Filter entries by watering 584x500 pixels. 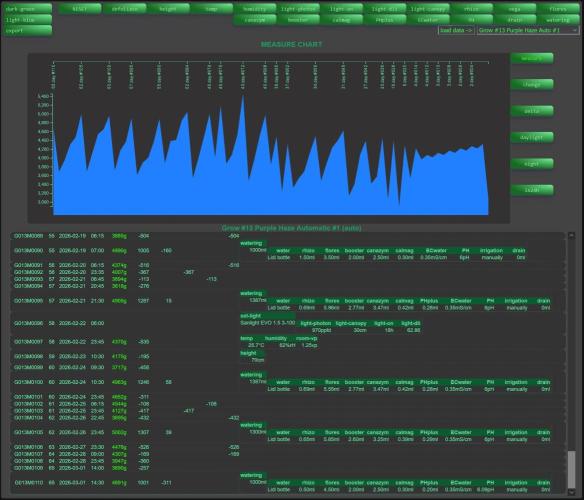coord(558,19)
